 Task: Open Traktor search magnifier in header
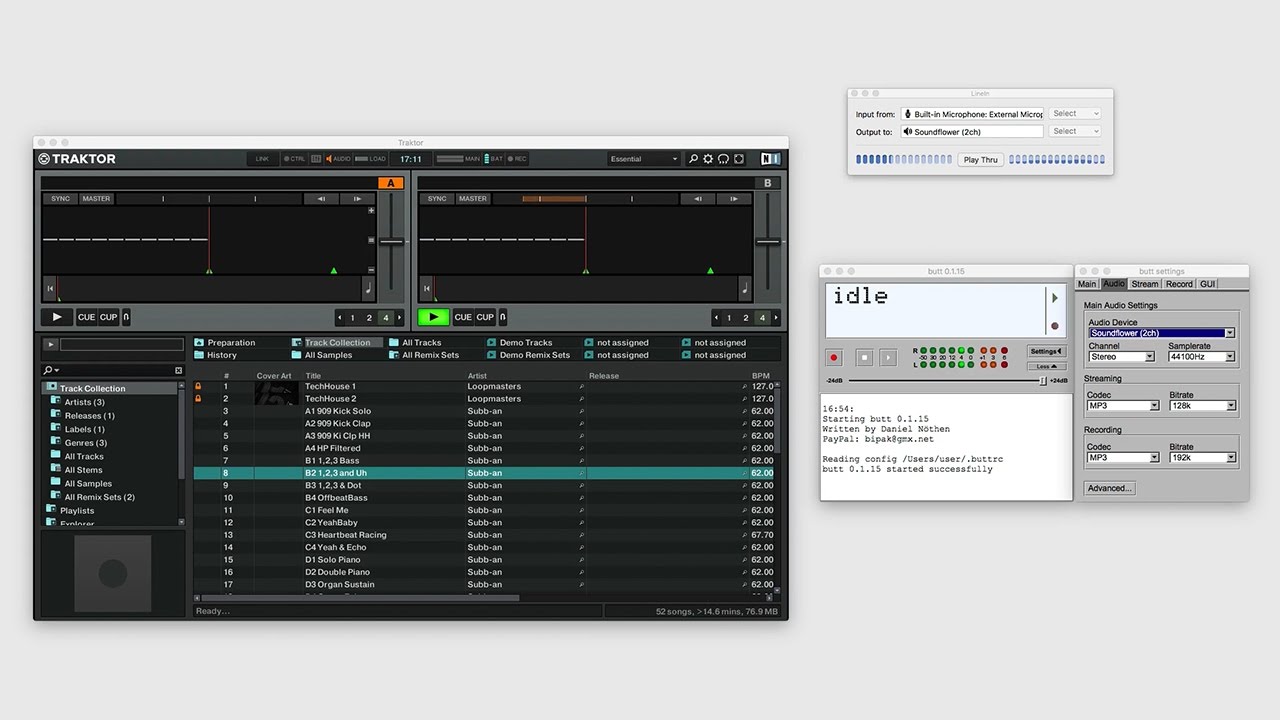[693, 159]
